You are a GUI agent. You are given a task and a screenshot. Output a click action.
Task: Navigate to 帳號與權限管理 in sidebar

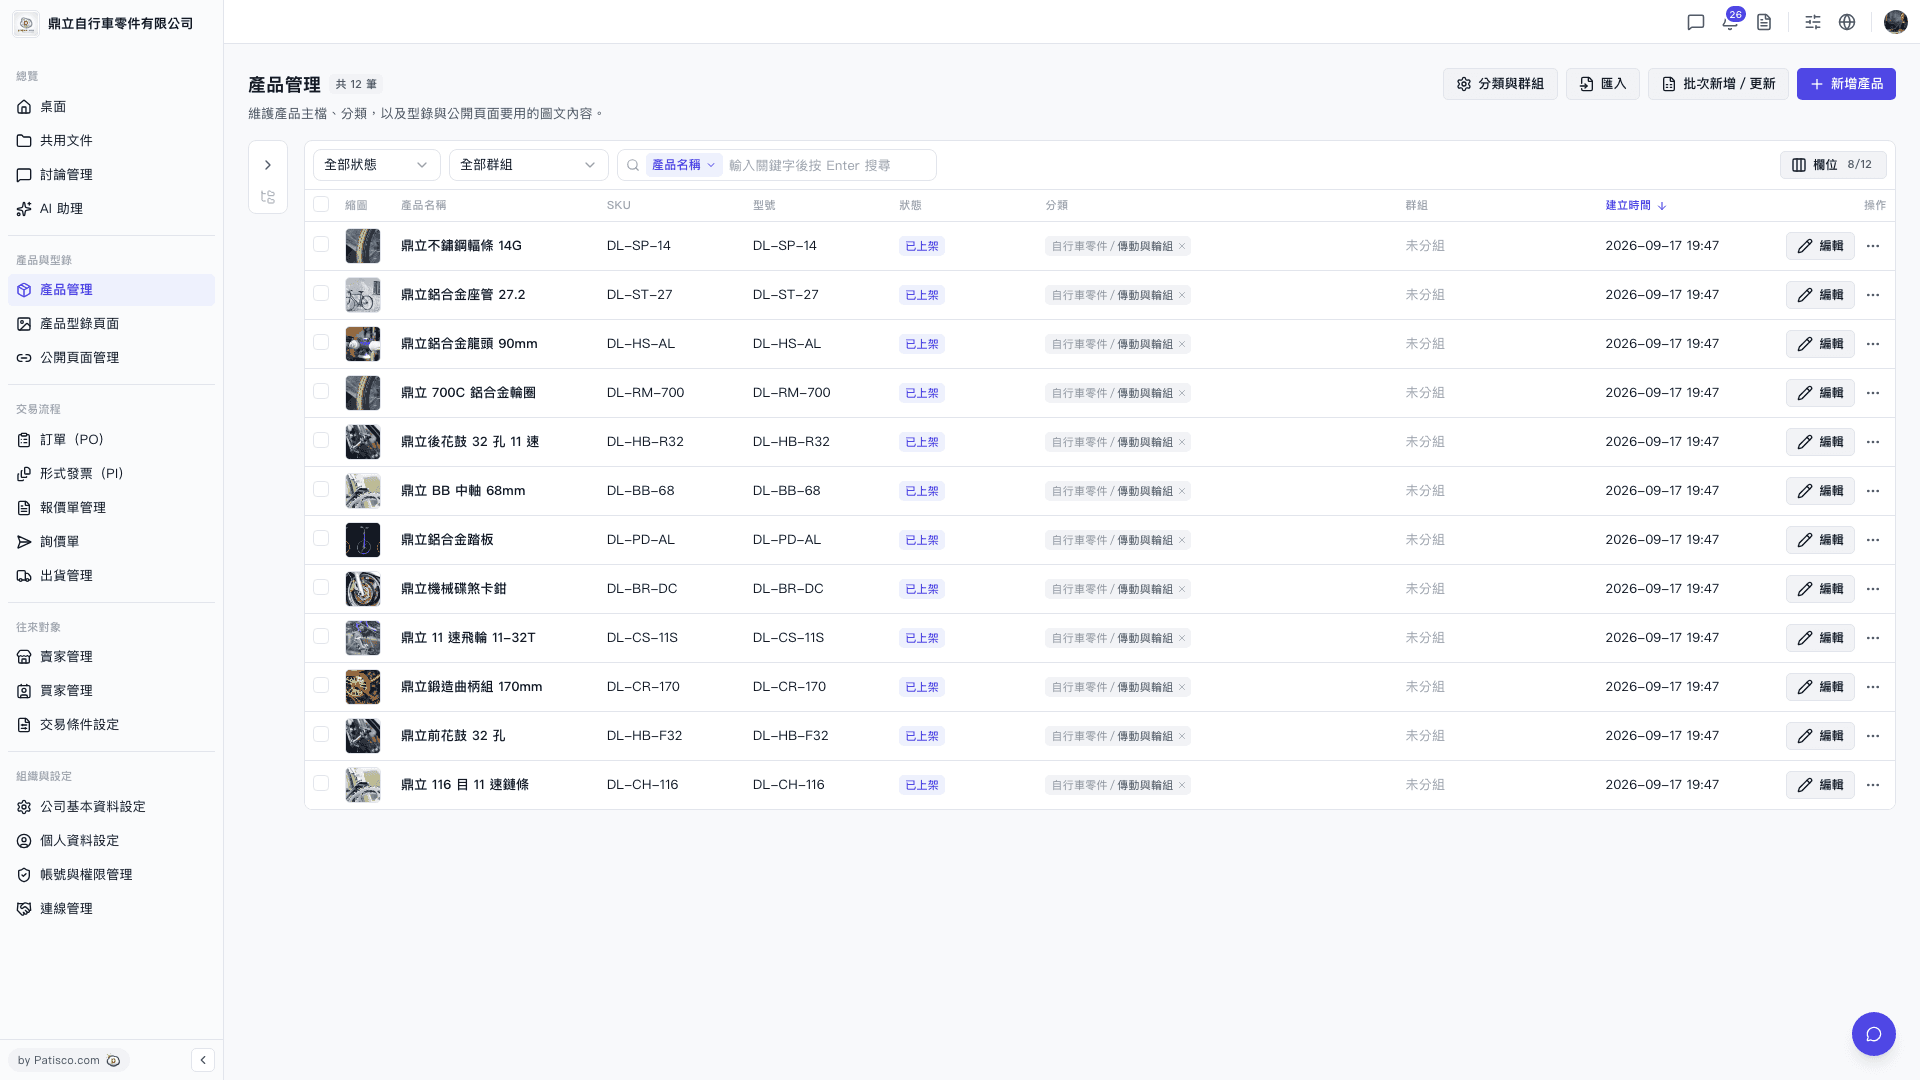111,875
